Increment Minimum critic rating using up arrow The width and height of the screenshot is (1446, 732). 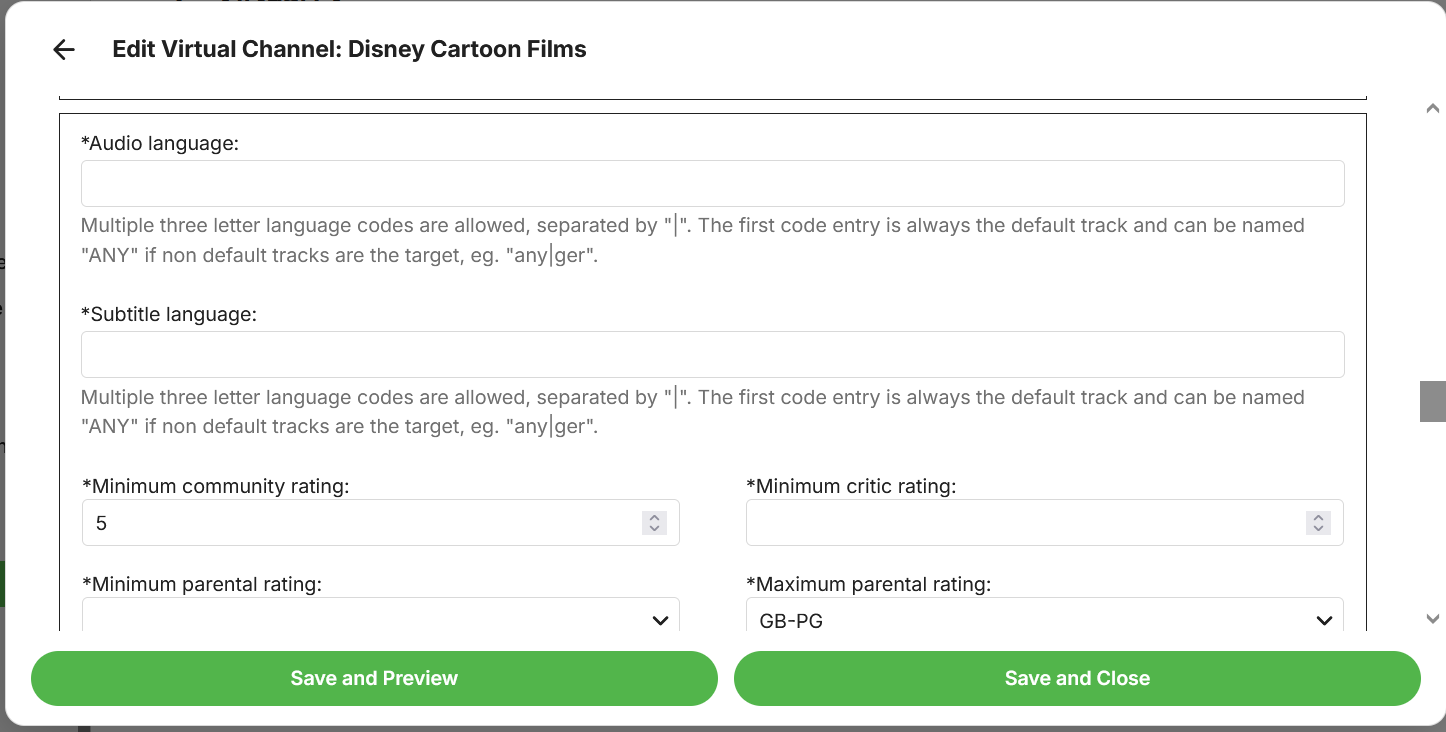pos(1318,517)
